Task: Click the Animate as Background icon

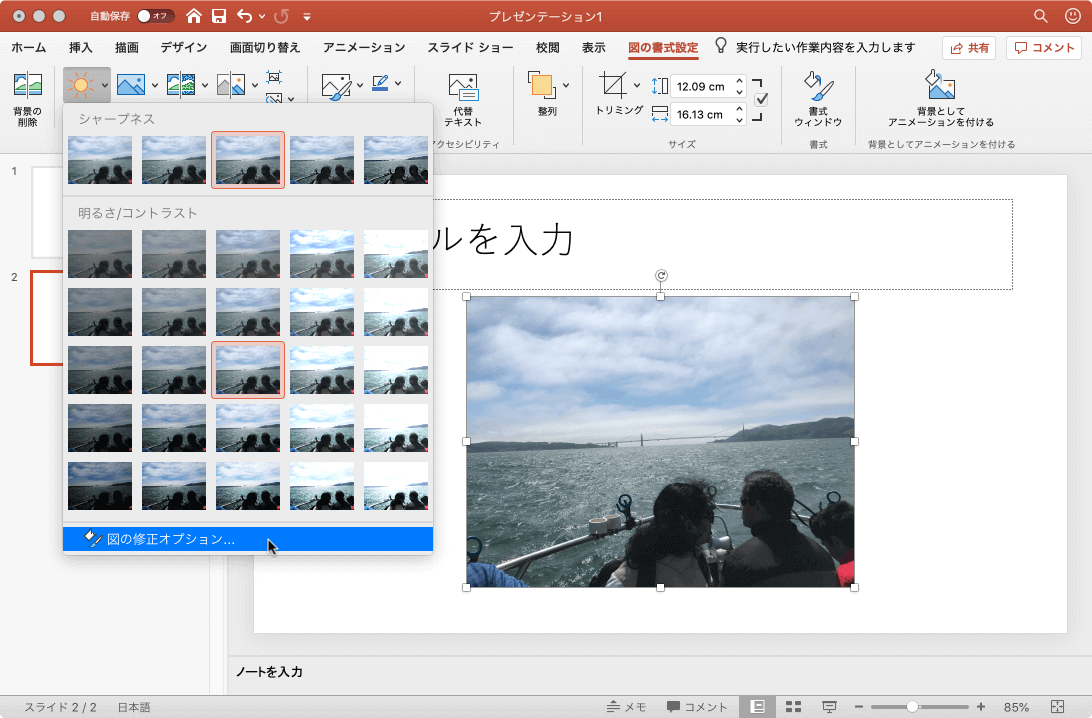Action: 940,86
